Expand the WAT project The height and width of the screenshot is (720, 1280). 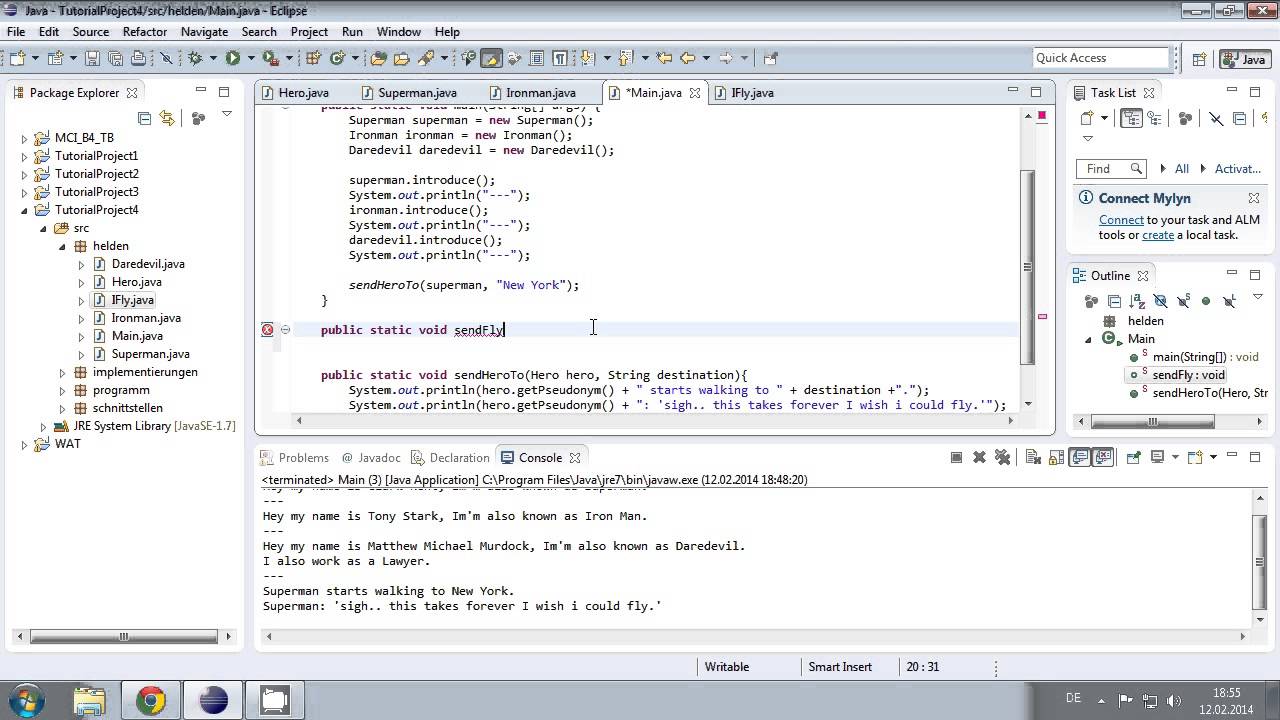pyautogui.click(x=24, y=444)
